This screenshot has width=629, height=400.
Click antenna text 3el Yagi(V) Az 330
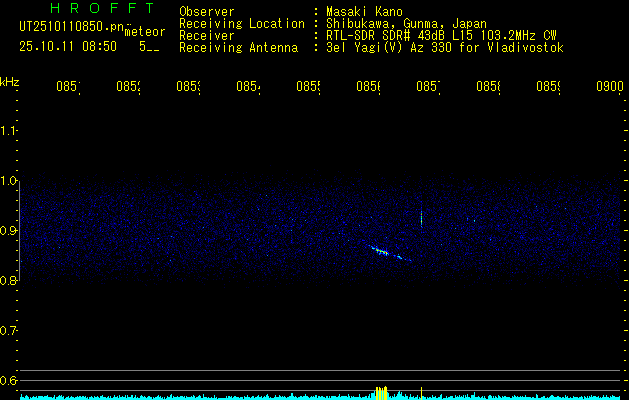pyautogui.click(x=391, y=48)
